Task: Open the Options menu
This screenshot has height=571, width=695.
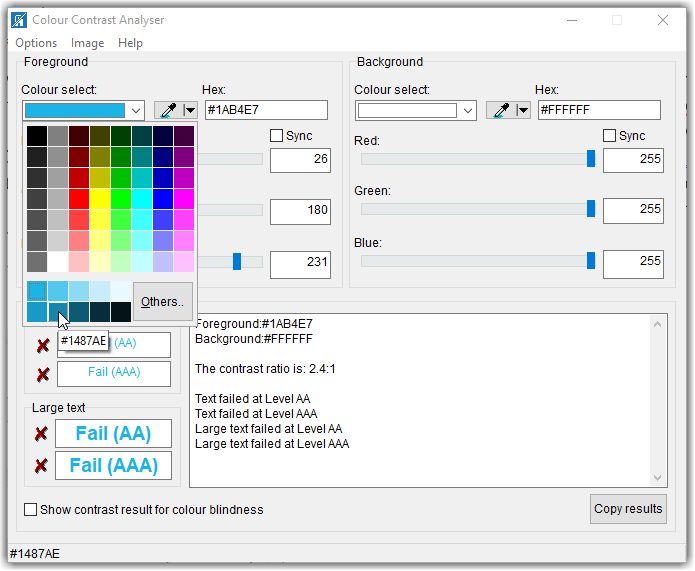Action: pos(36,43)
